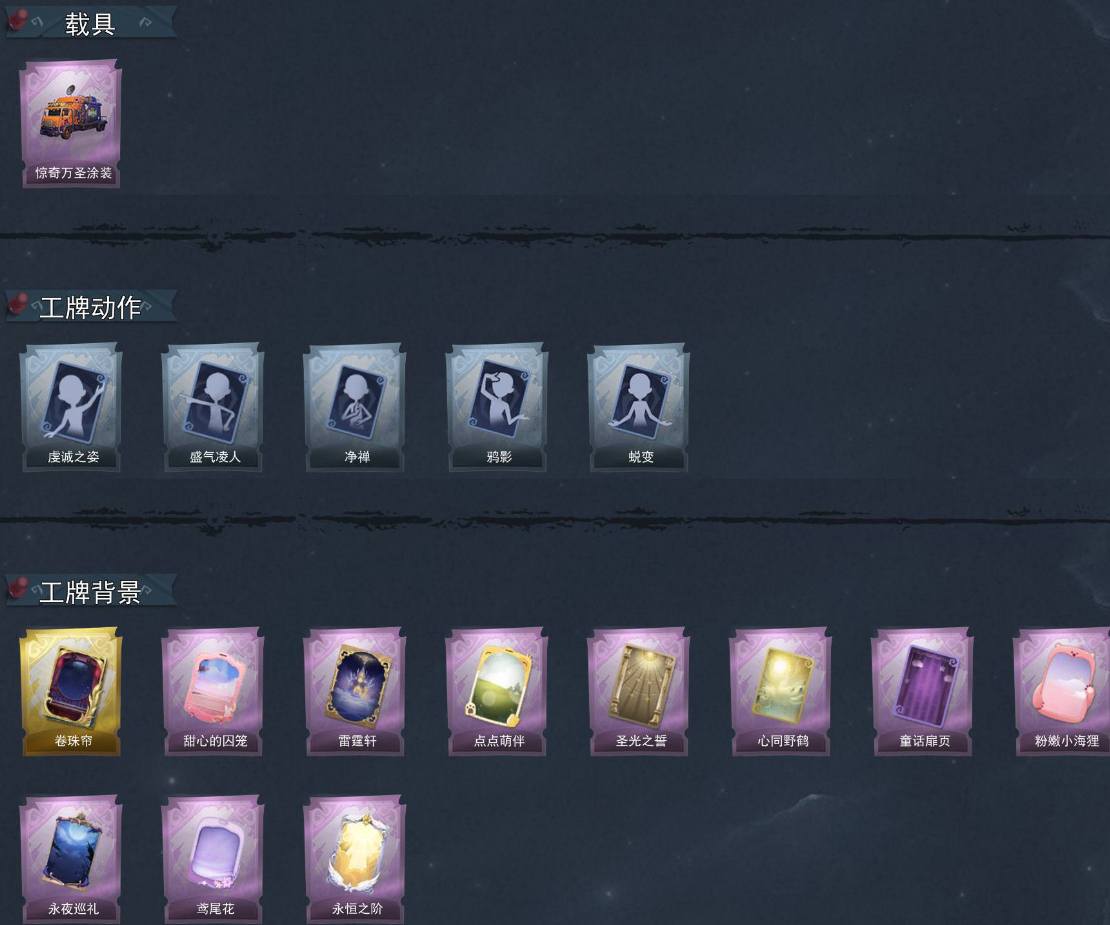
Task: Select the 圣光之誓 badge background
Action: pyautogui.click(x=639, y=692)
